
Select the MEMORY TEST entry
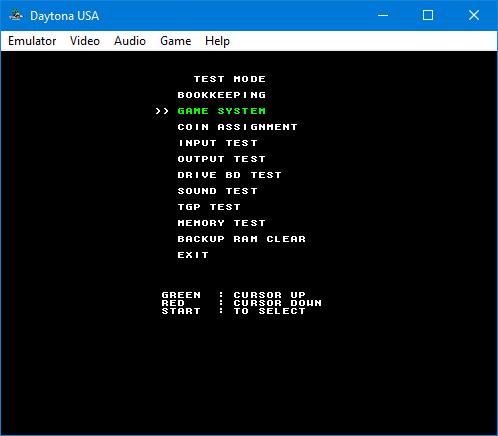222,223
